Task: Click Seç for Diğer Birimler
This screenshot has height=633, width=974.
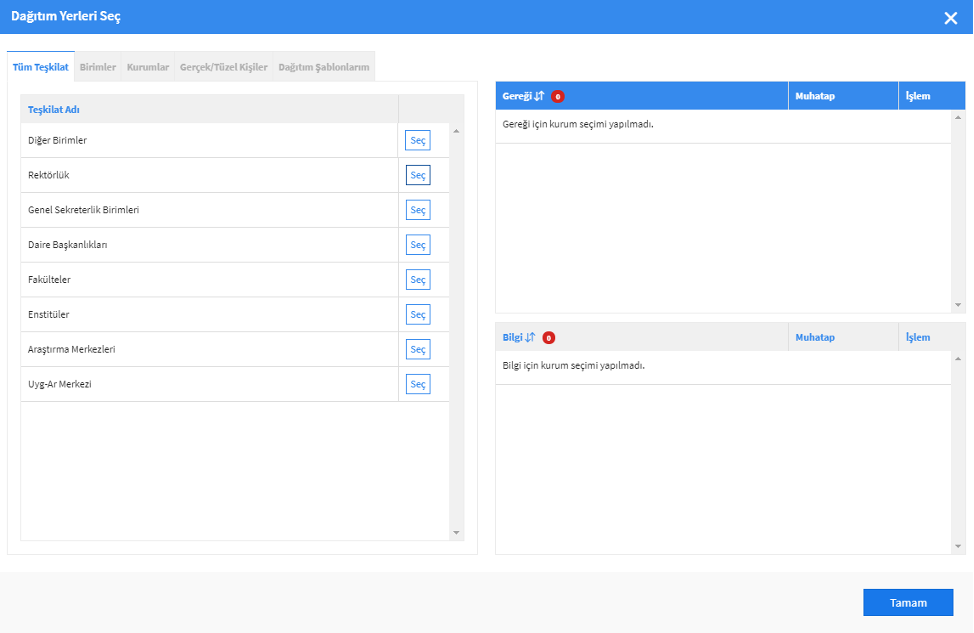Action: pos(418,140)
